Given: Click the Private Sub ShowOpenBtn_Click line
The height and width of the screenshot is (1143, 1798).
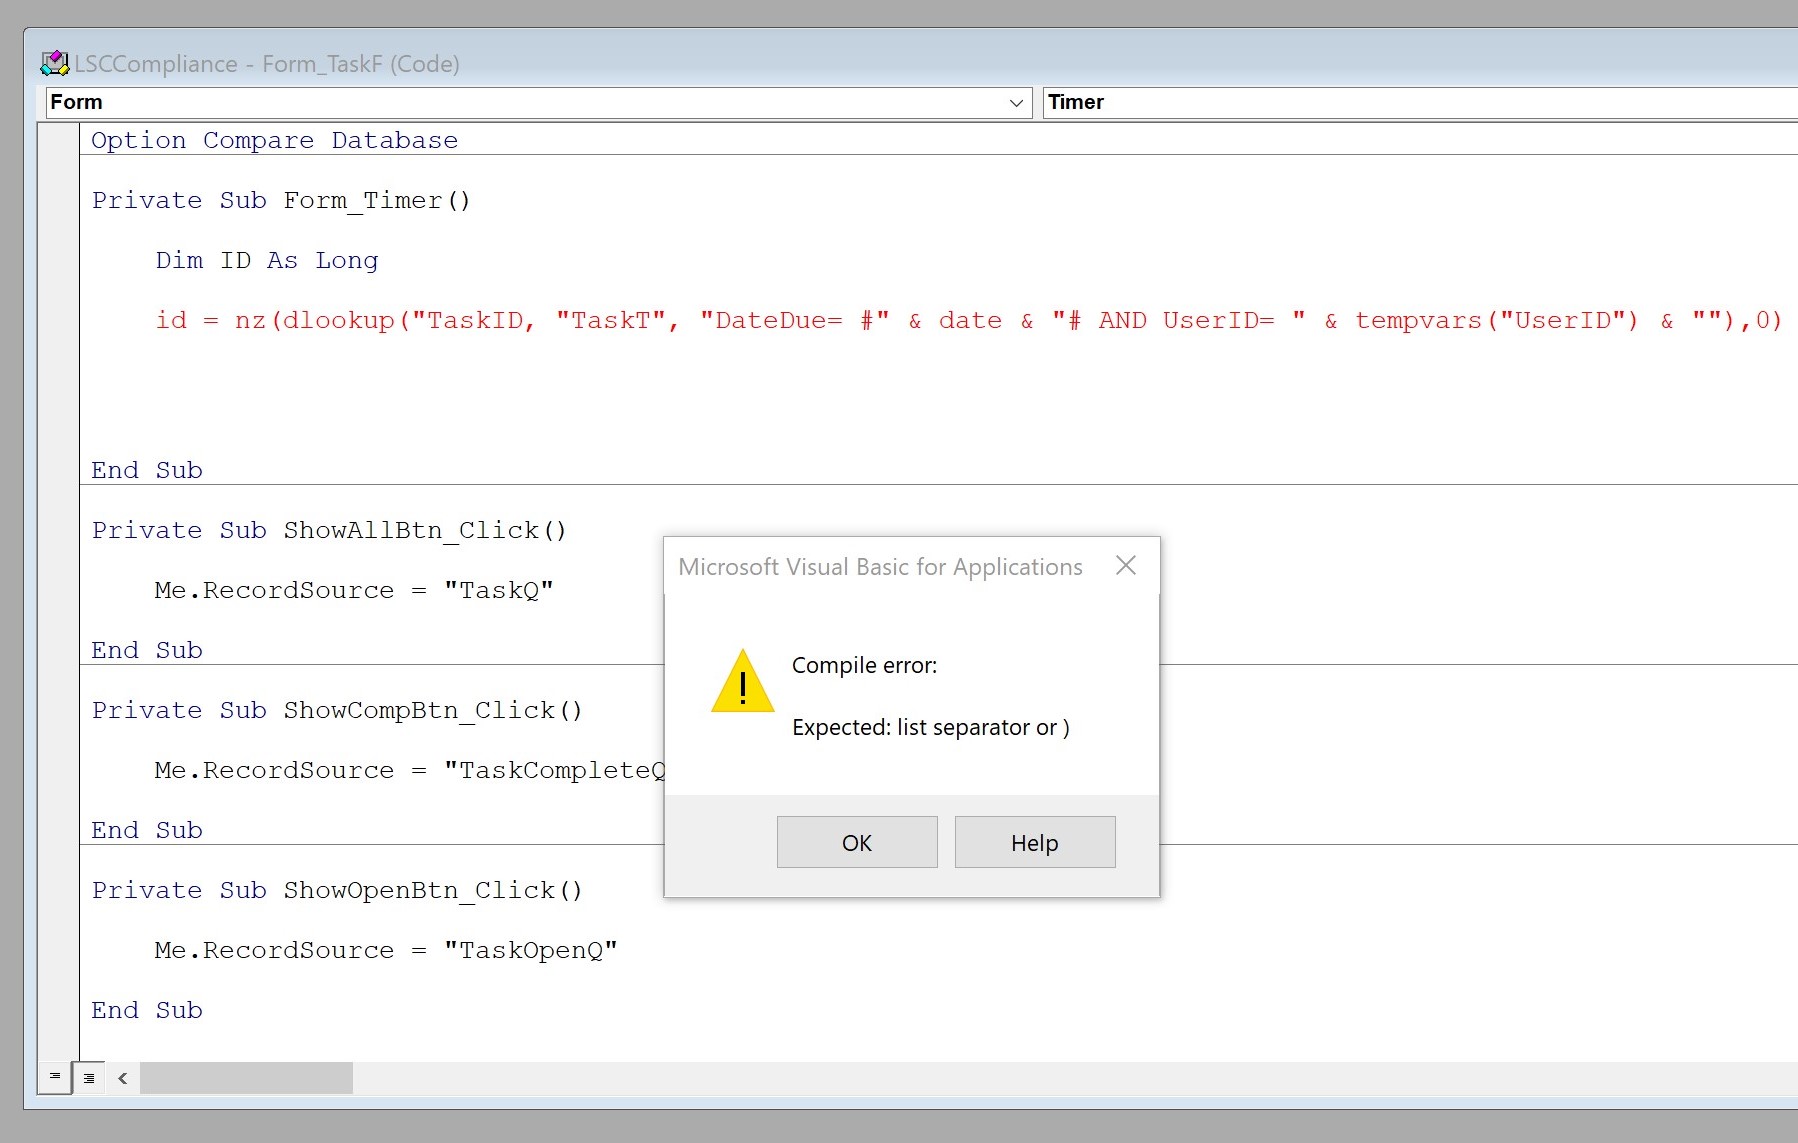Looking at the screenshot, I should tap(337, 891).
